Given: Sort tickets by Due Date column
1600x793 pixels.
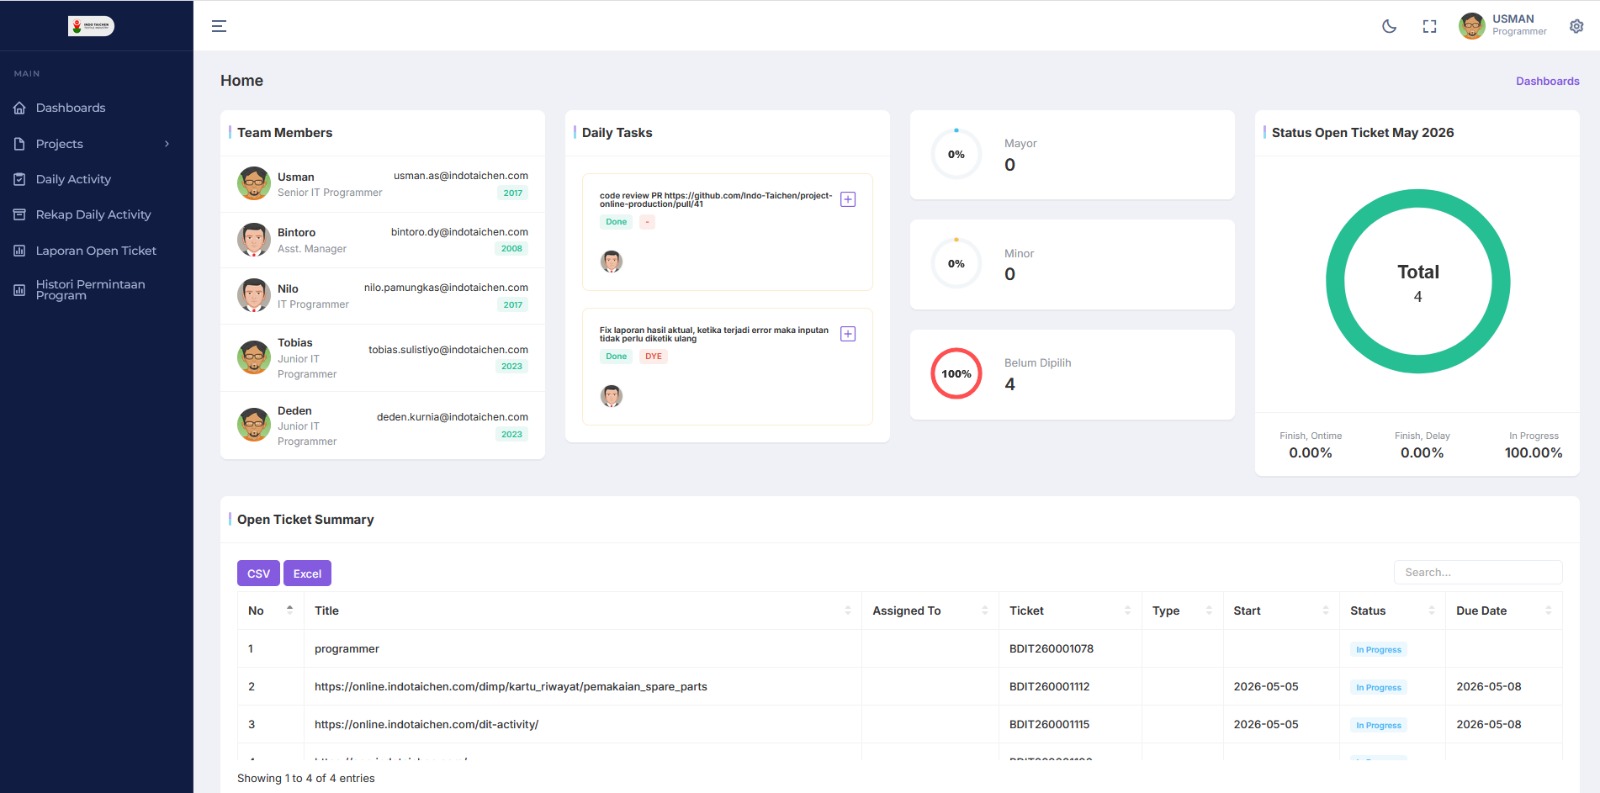Looking at the screenshot, I should 1504,611.
